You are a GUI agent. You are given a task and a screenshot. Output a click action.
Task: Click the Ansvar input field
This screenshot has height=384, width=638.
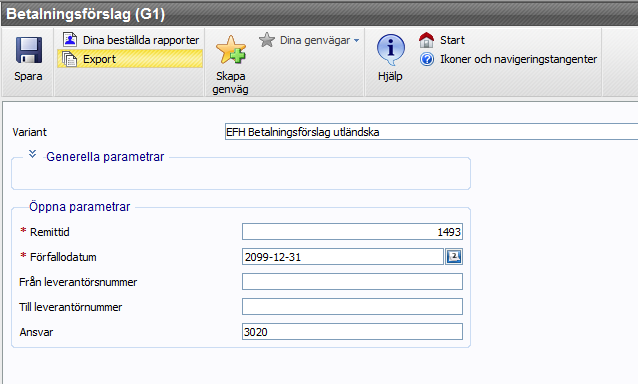(352, 332)
